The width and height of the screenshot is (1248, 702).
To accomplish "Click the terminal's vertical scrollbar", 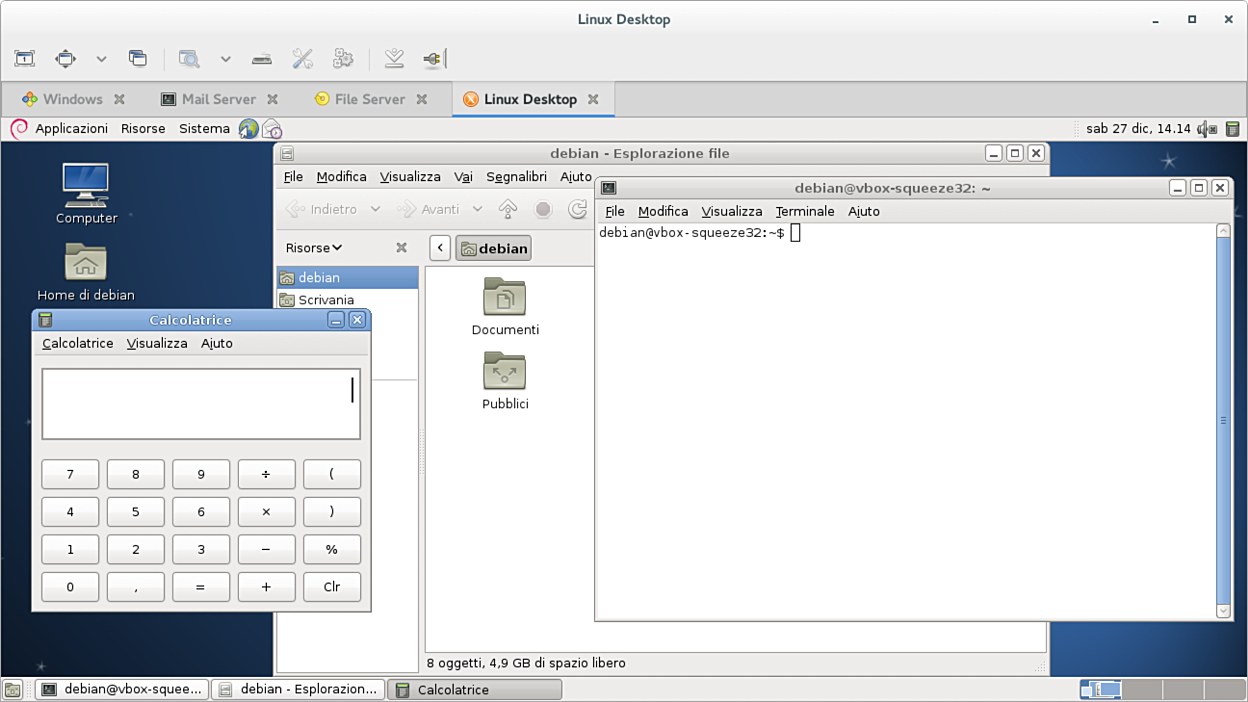I will (1223, 420).
